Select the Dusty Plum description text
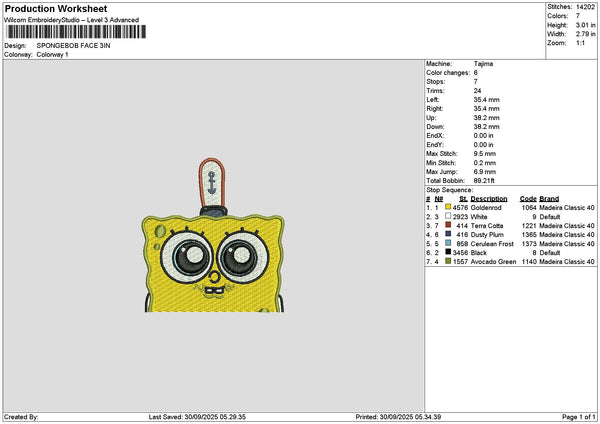The width and height of the screenshot is (600, 424). coord(487,235)
